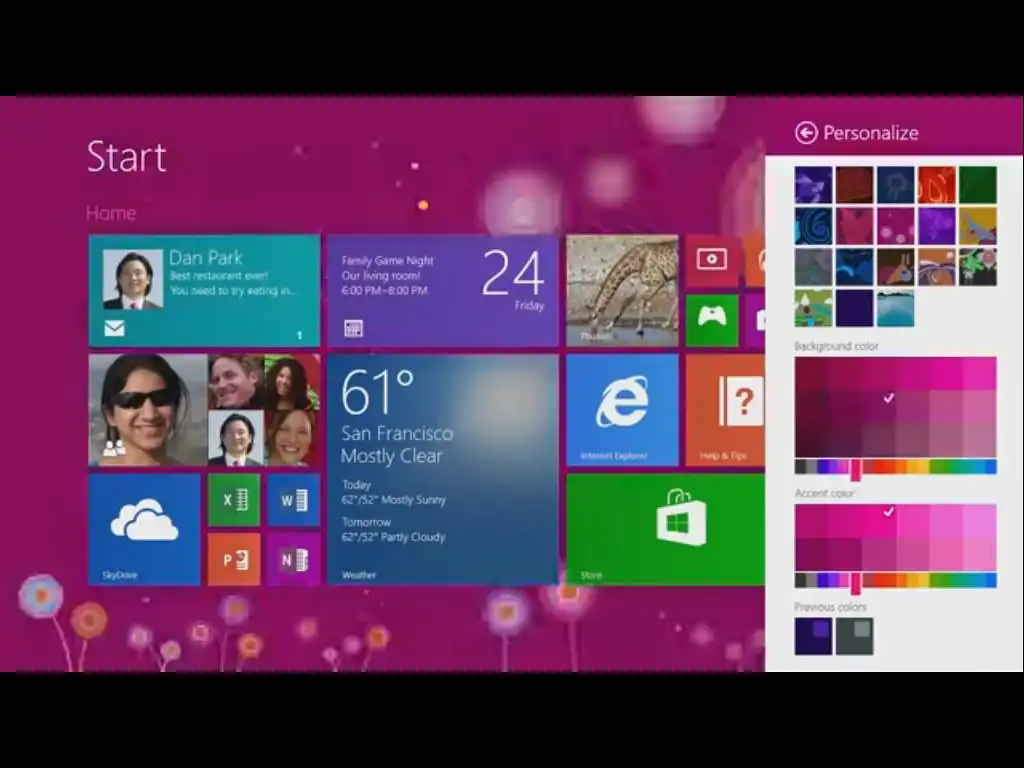This screenshot has width=1024, height=768.
Task: Open the Mail tile envelope icon
Action: point(114,328)
